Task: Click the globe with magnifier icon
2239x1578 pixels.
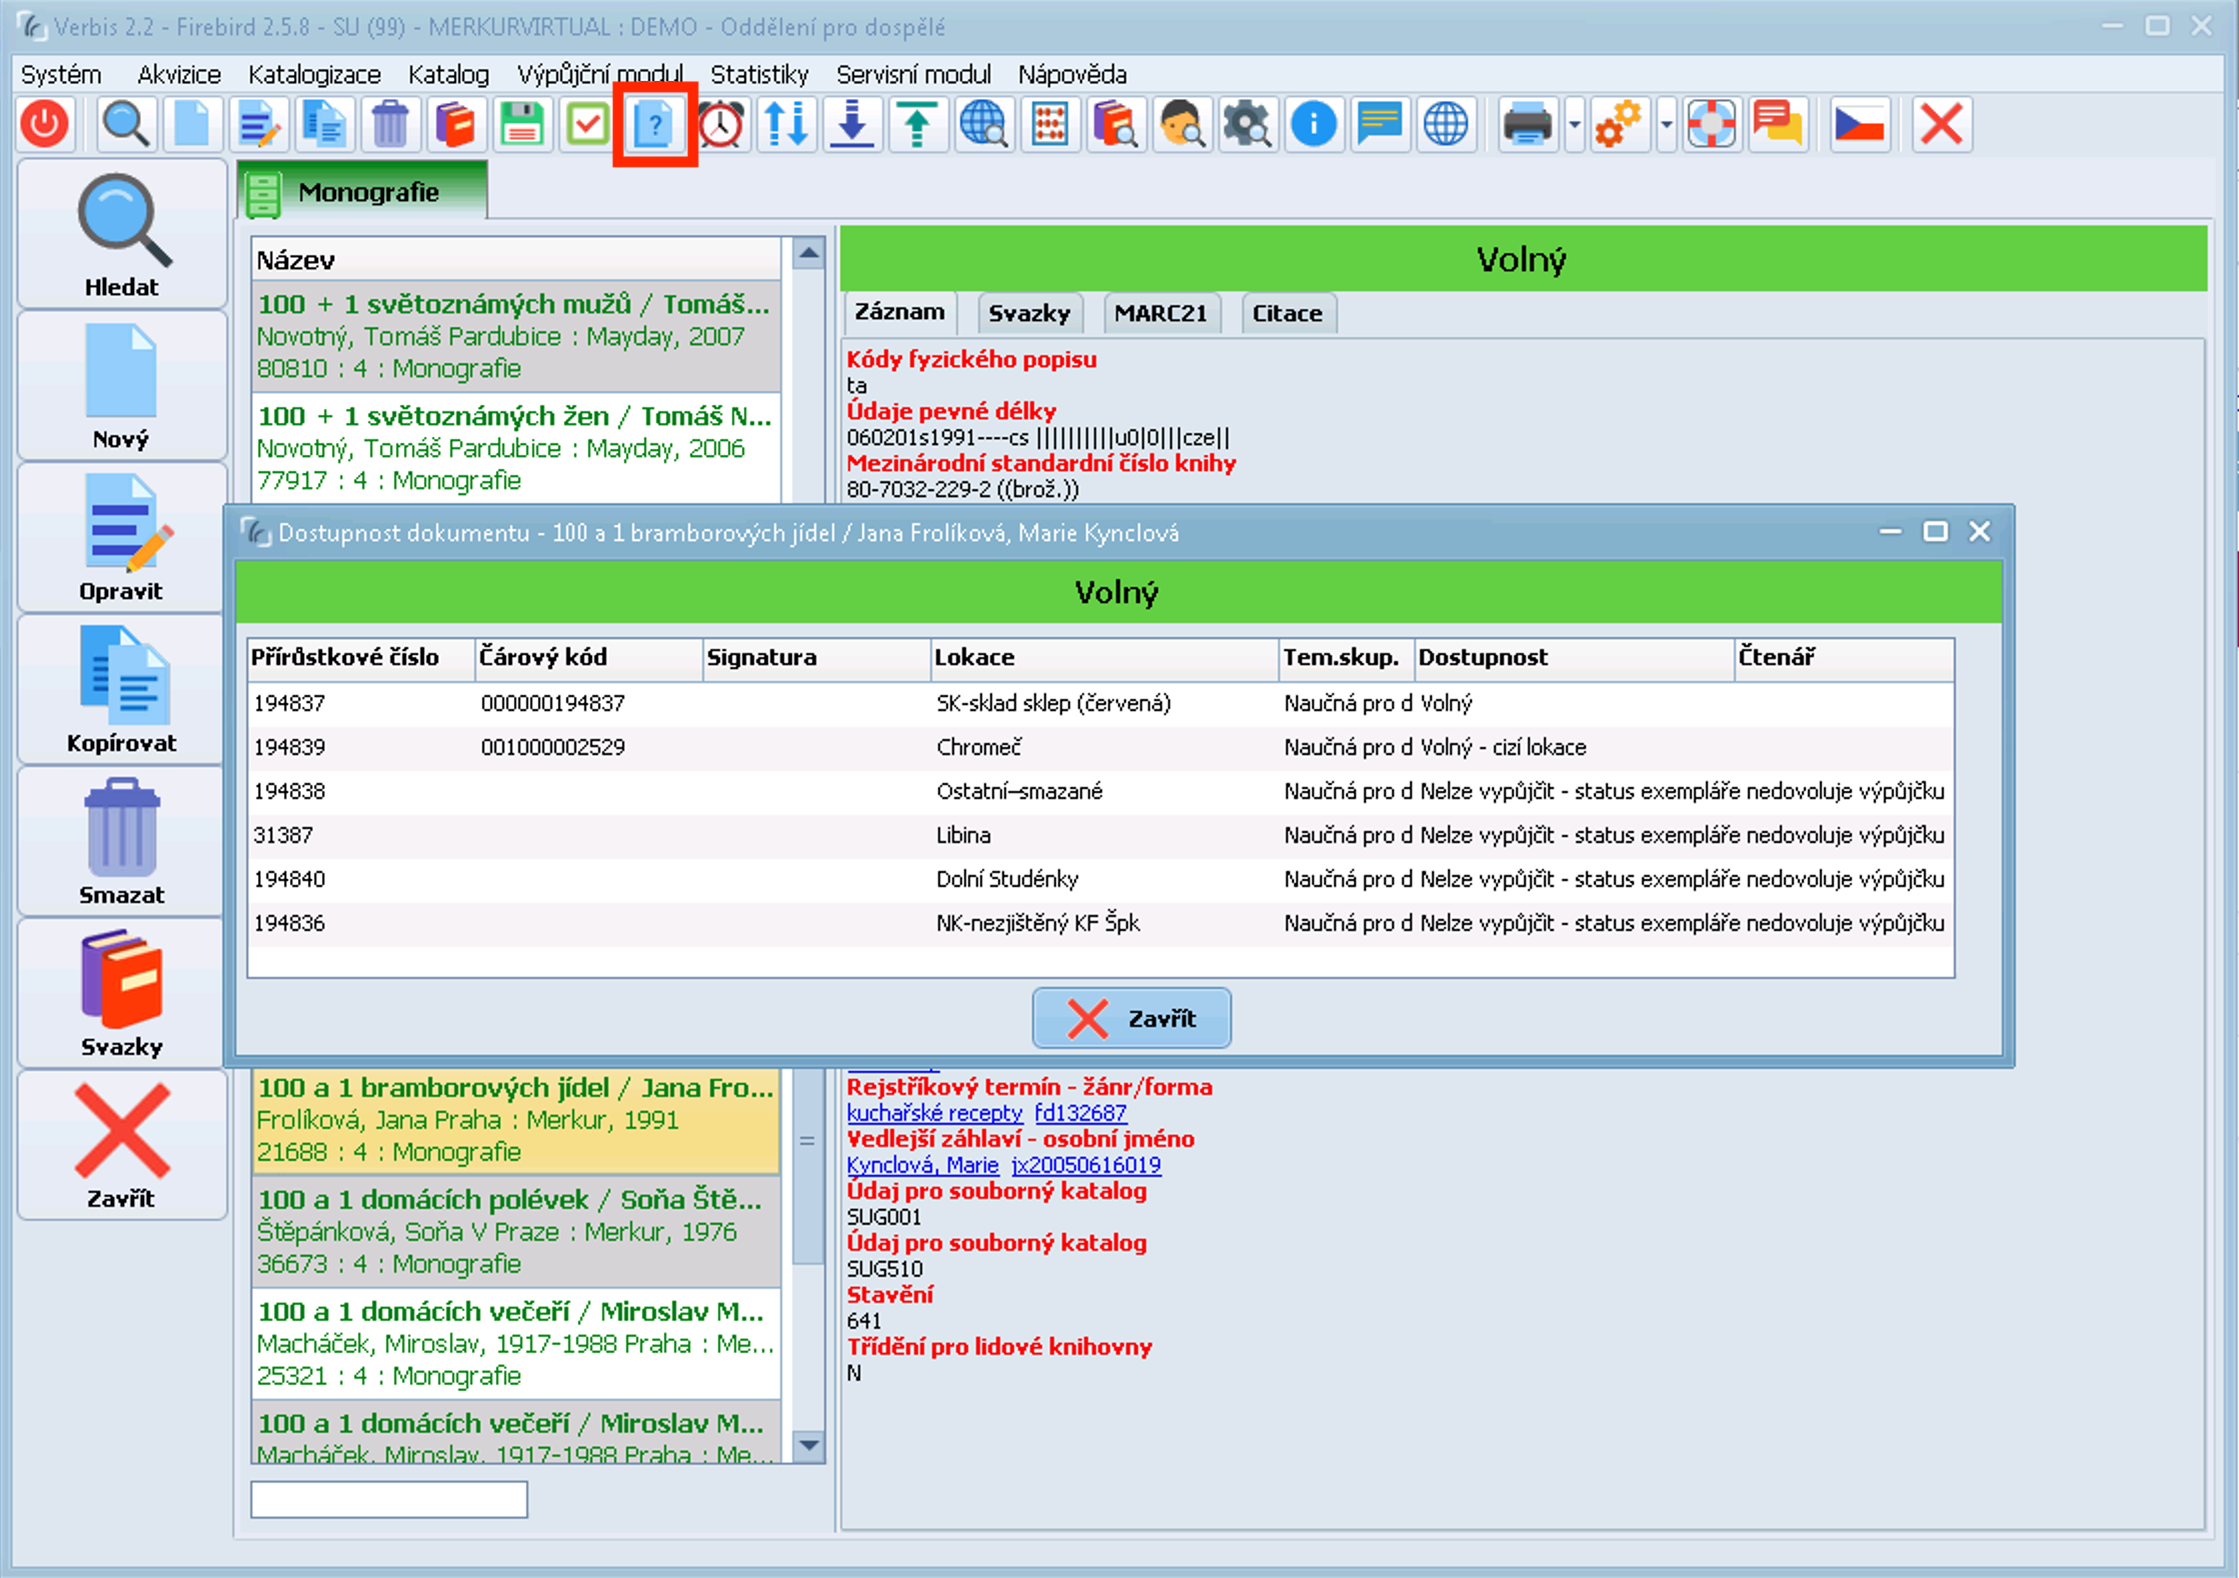Action: [x=984, y=125]
